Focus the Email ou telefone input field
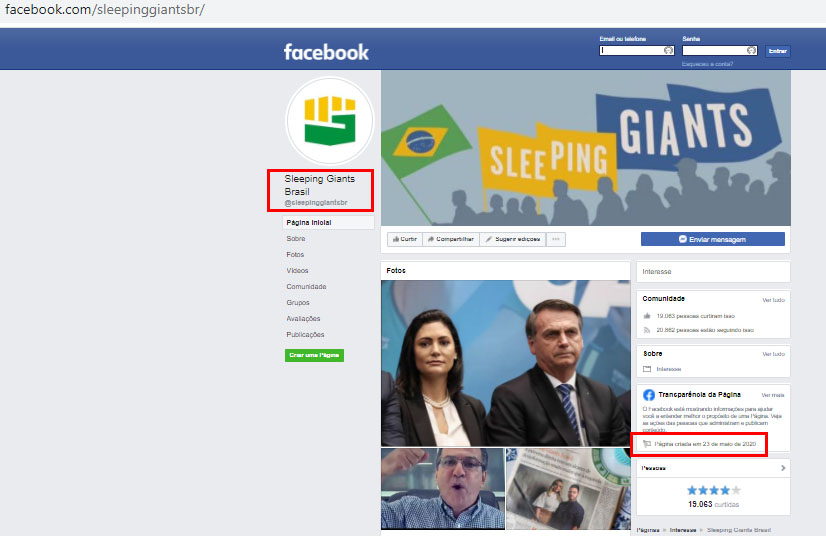Image resolution: width=826 pixels, height=536 pixels. tap(636, 51)
